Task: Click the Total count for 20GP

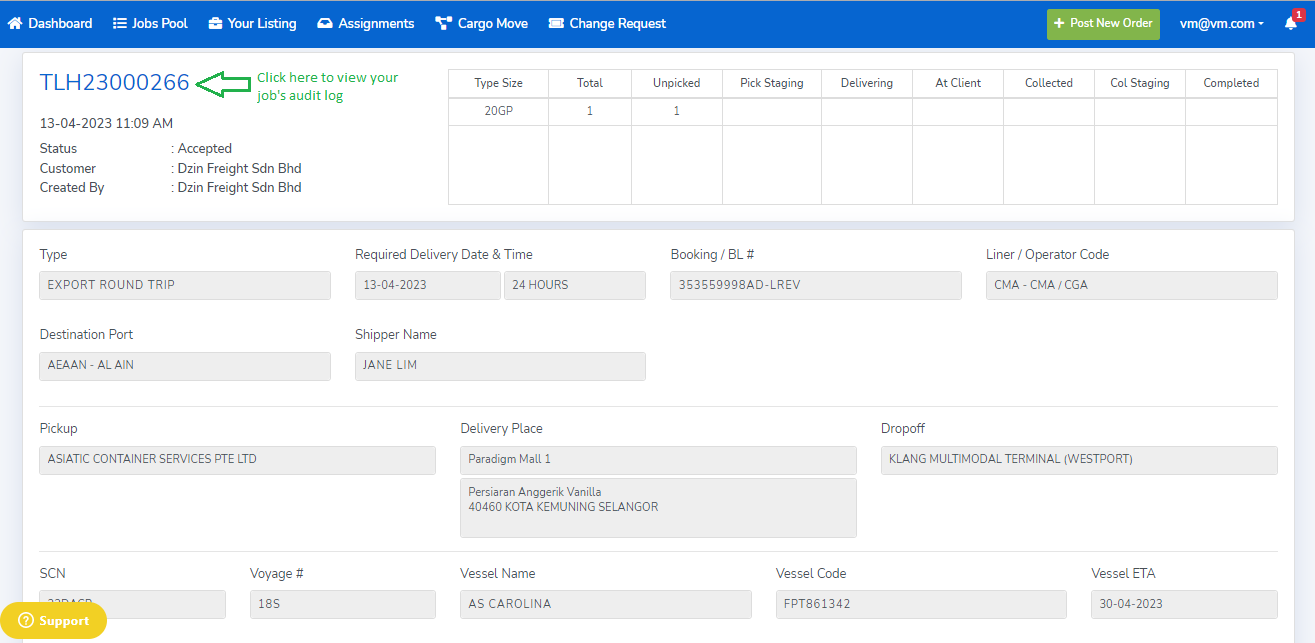Action: 590,111
